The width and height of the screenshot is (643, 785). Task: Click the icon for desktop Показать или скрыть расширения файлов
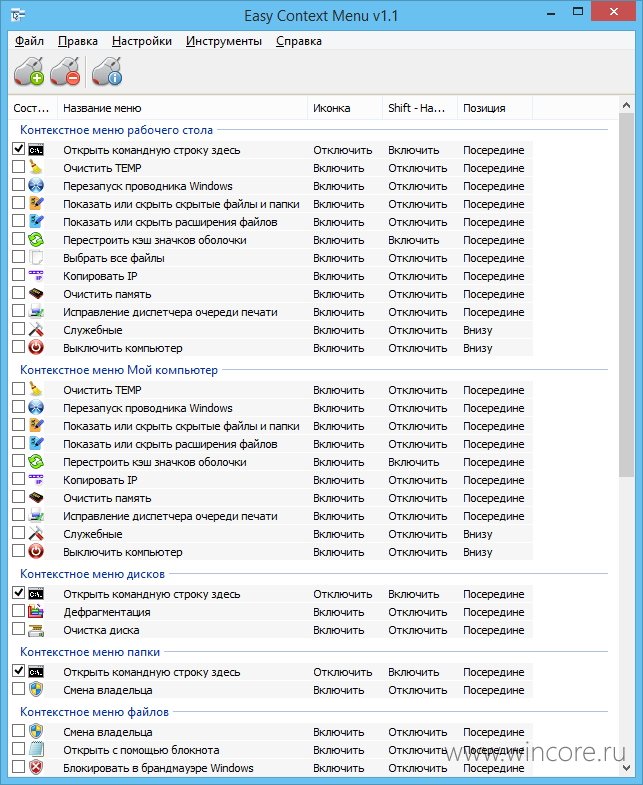point(36,222)
